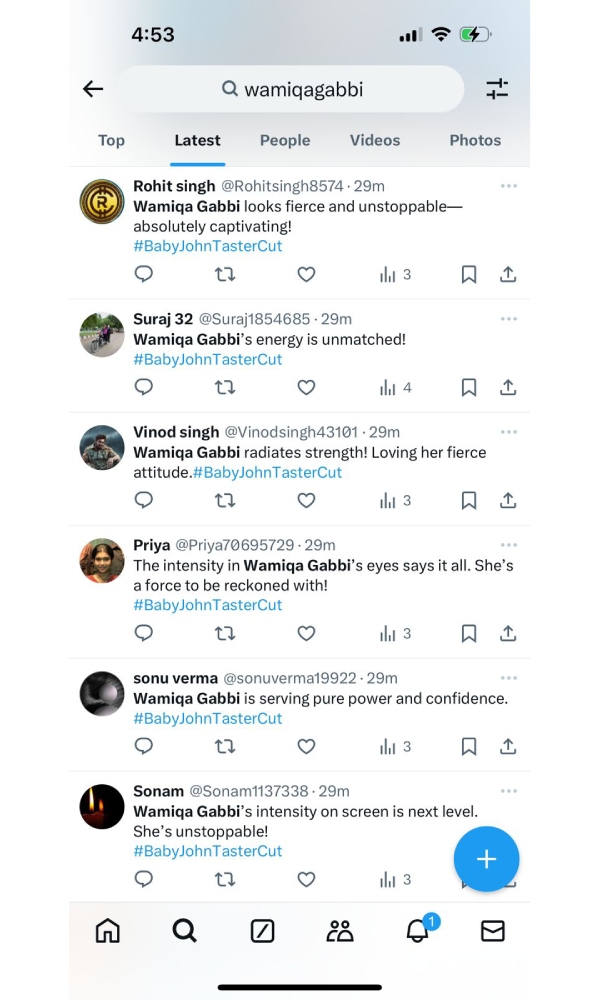Open the notifications bell
This screenshot has height=1000, width=600.
coord(418,931)
